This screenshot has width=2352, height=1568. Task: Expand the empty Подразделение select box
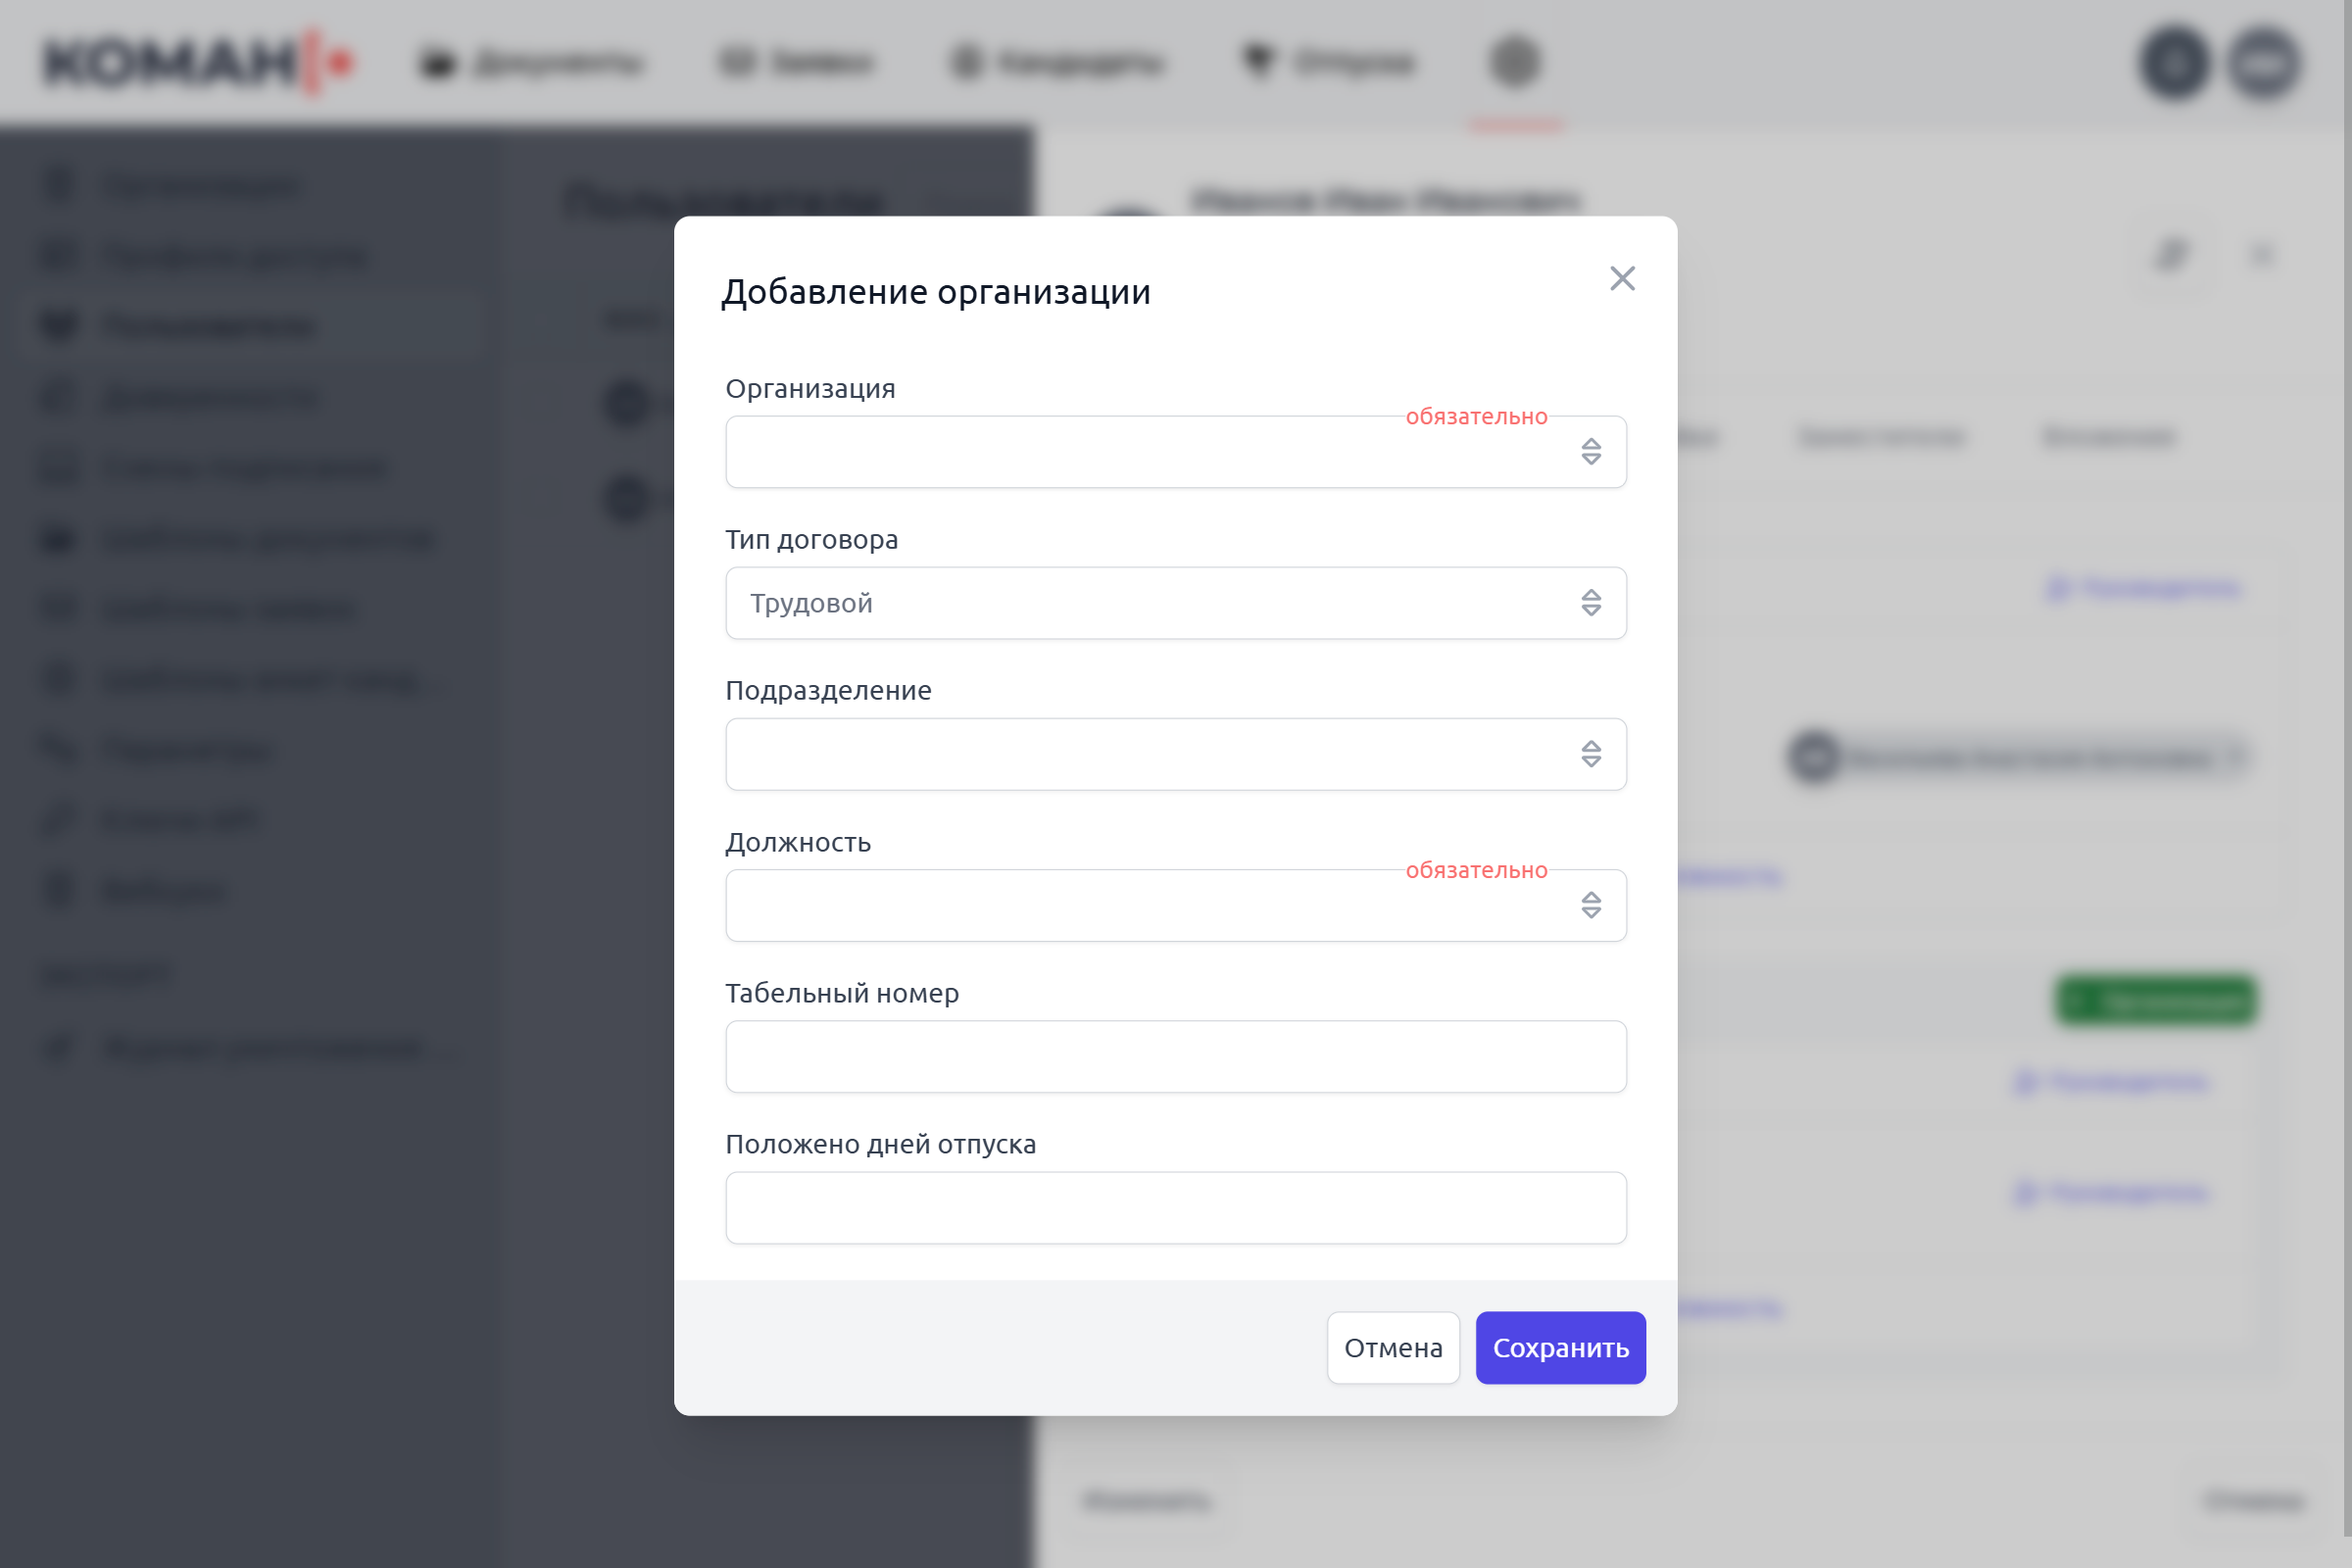[x=1150, y=754]
